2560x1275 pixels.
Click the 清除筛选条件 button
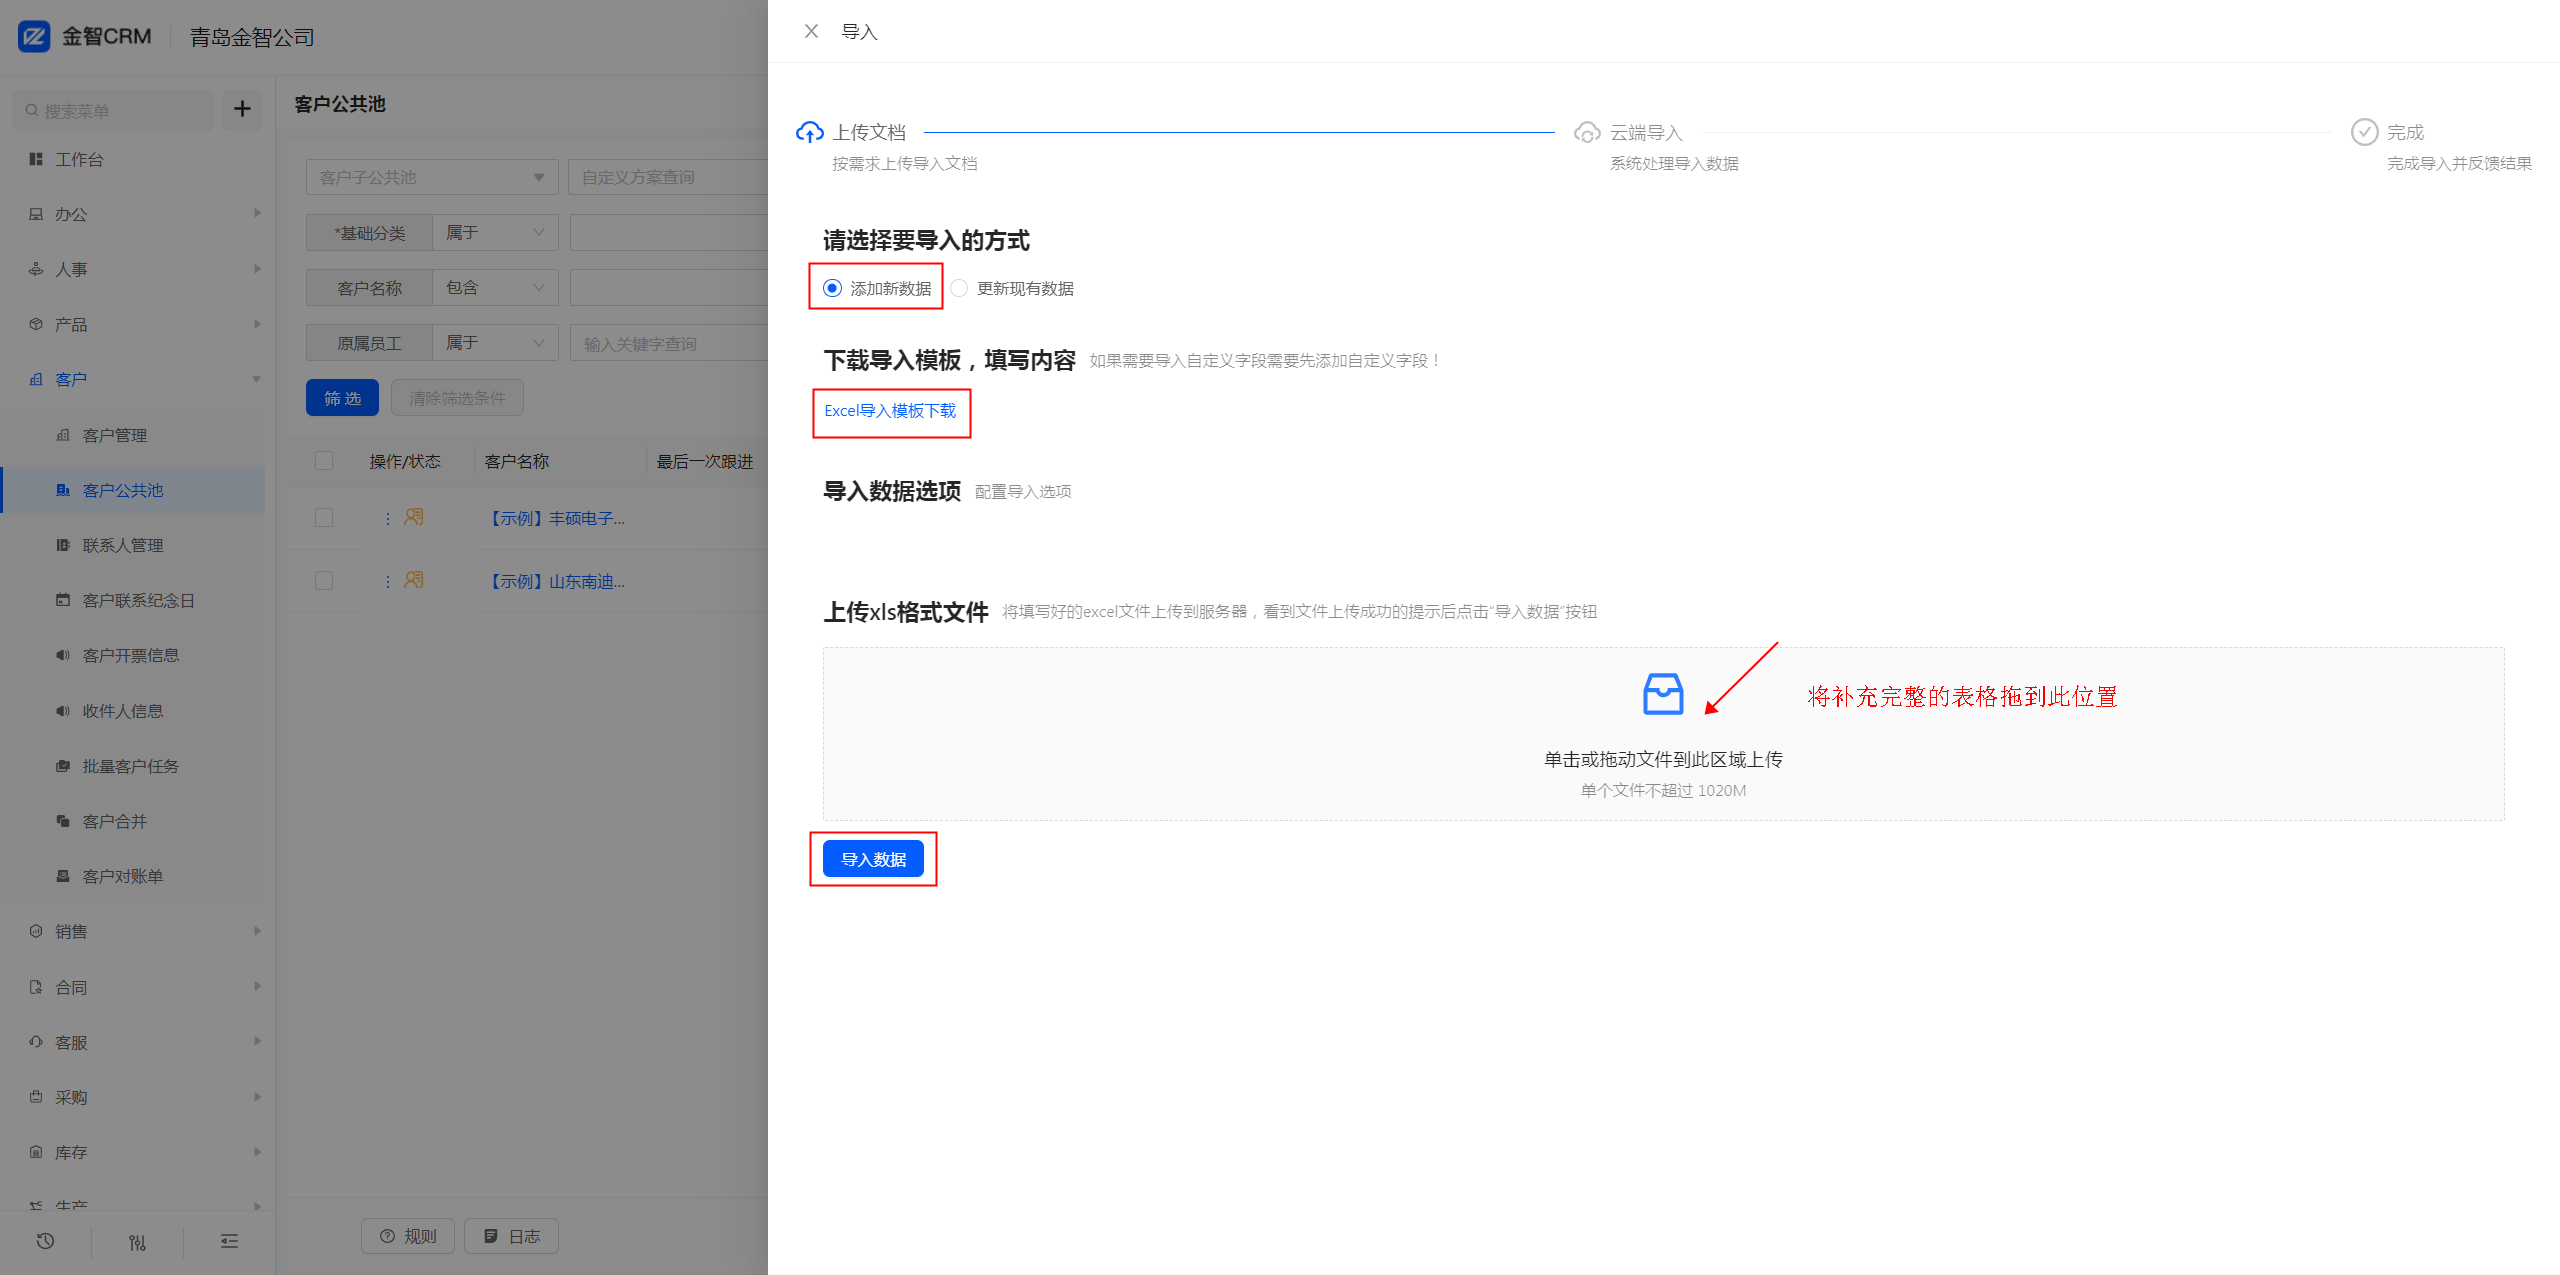click(x=457, y=398)
